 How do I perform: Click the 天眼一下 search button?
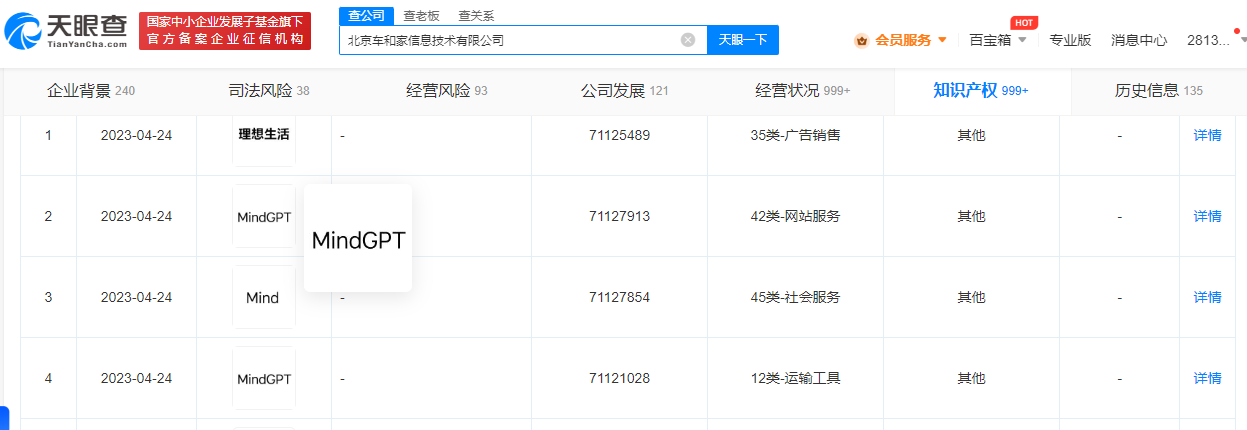click(743, 40)
